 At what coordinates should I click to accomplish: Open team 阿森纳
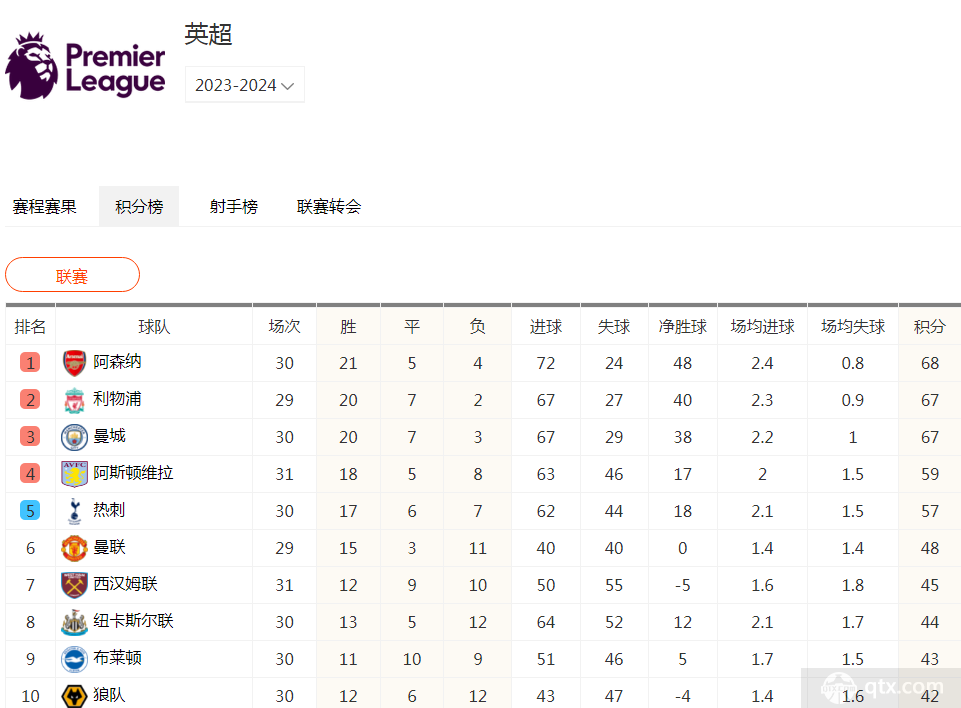[x=117, y=362]
